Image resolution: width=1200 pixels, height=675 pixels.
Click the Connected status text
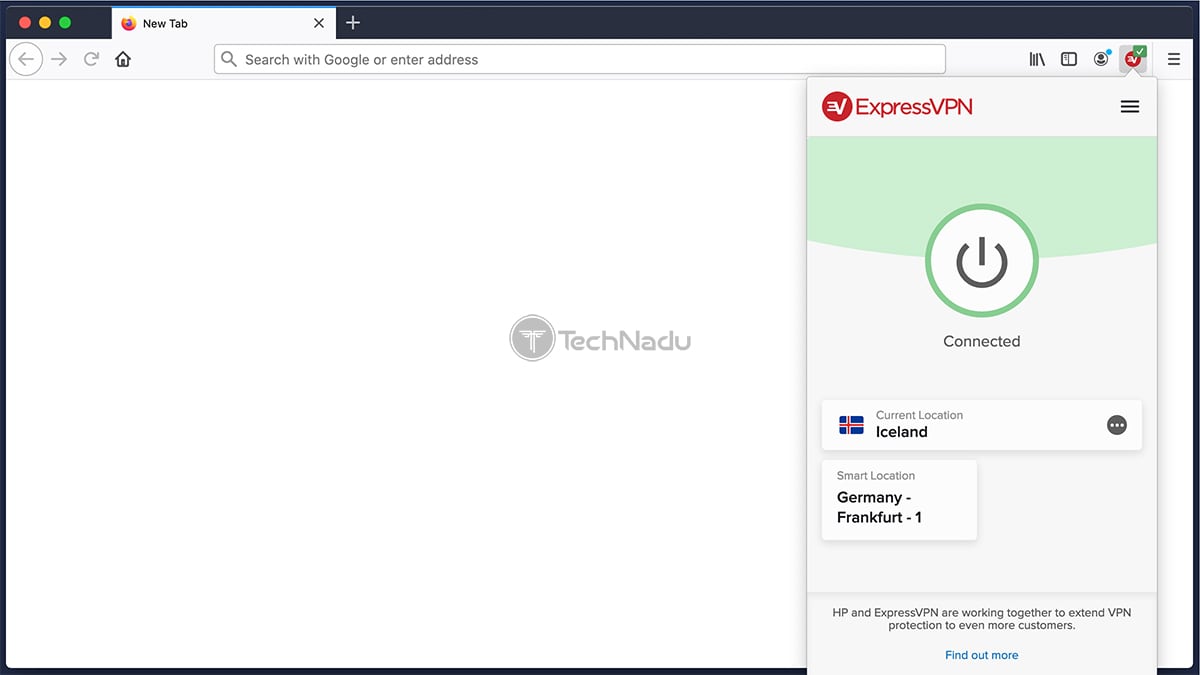click(x=982, y=341)
